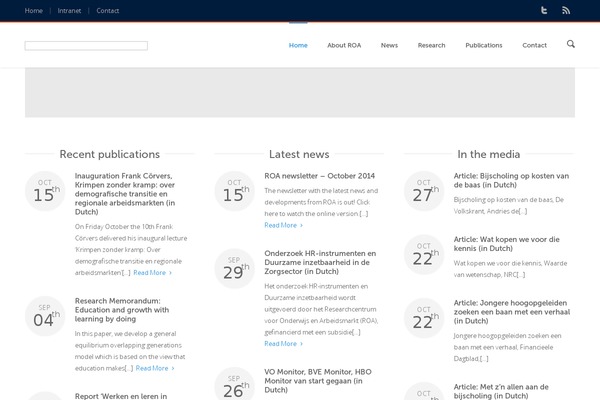This screenshot has height=400, width=600.
Task: Click excerpt 'Bijscholing op kosten van de baas, De Volkskrant'
Action: coord(509,205)
